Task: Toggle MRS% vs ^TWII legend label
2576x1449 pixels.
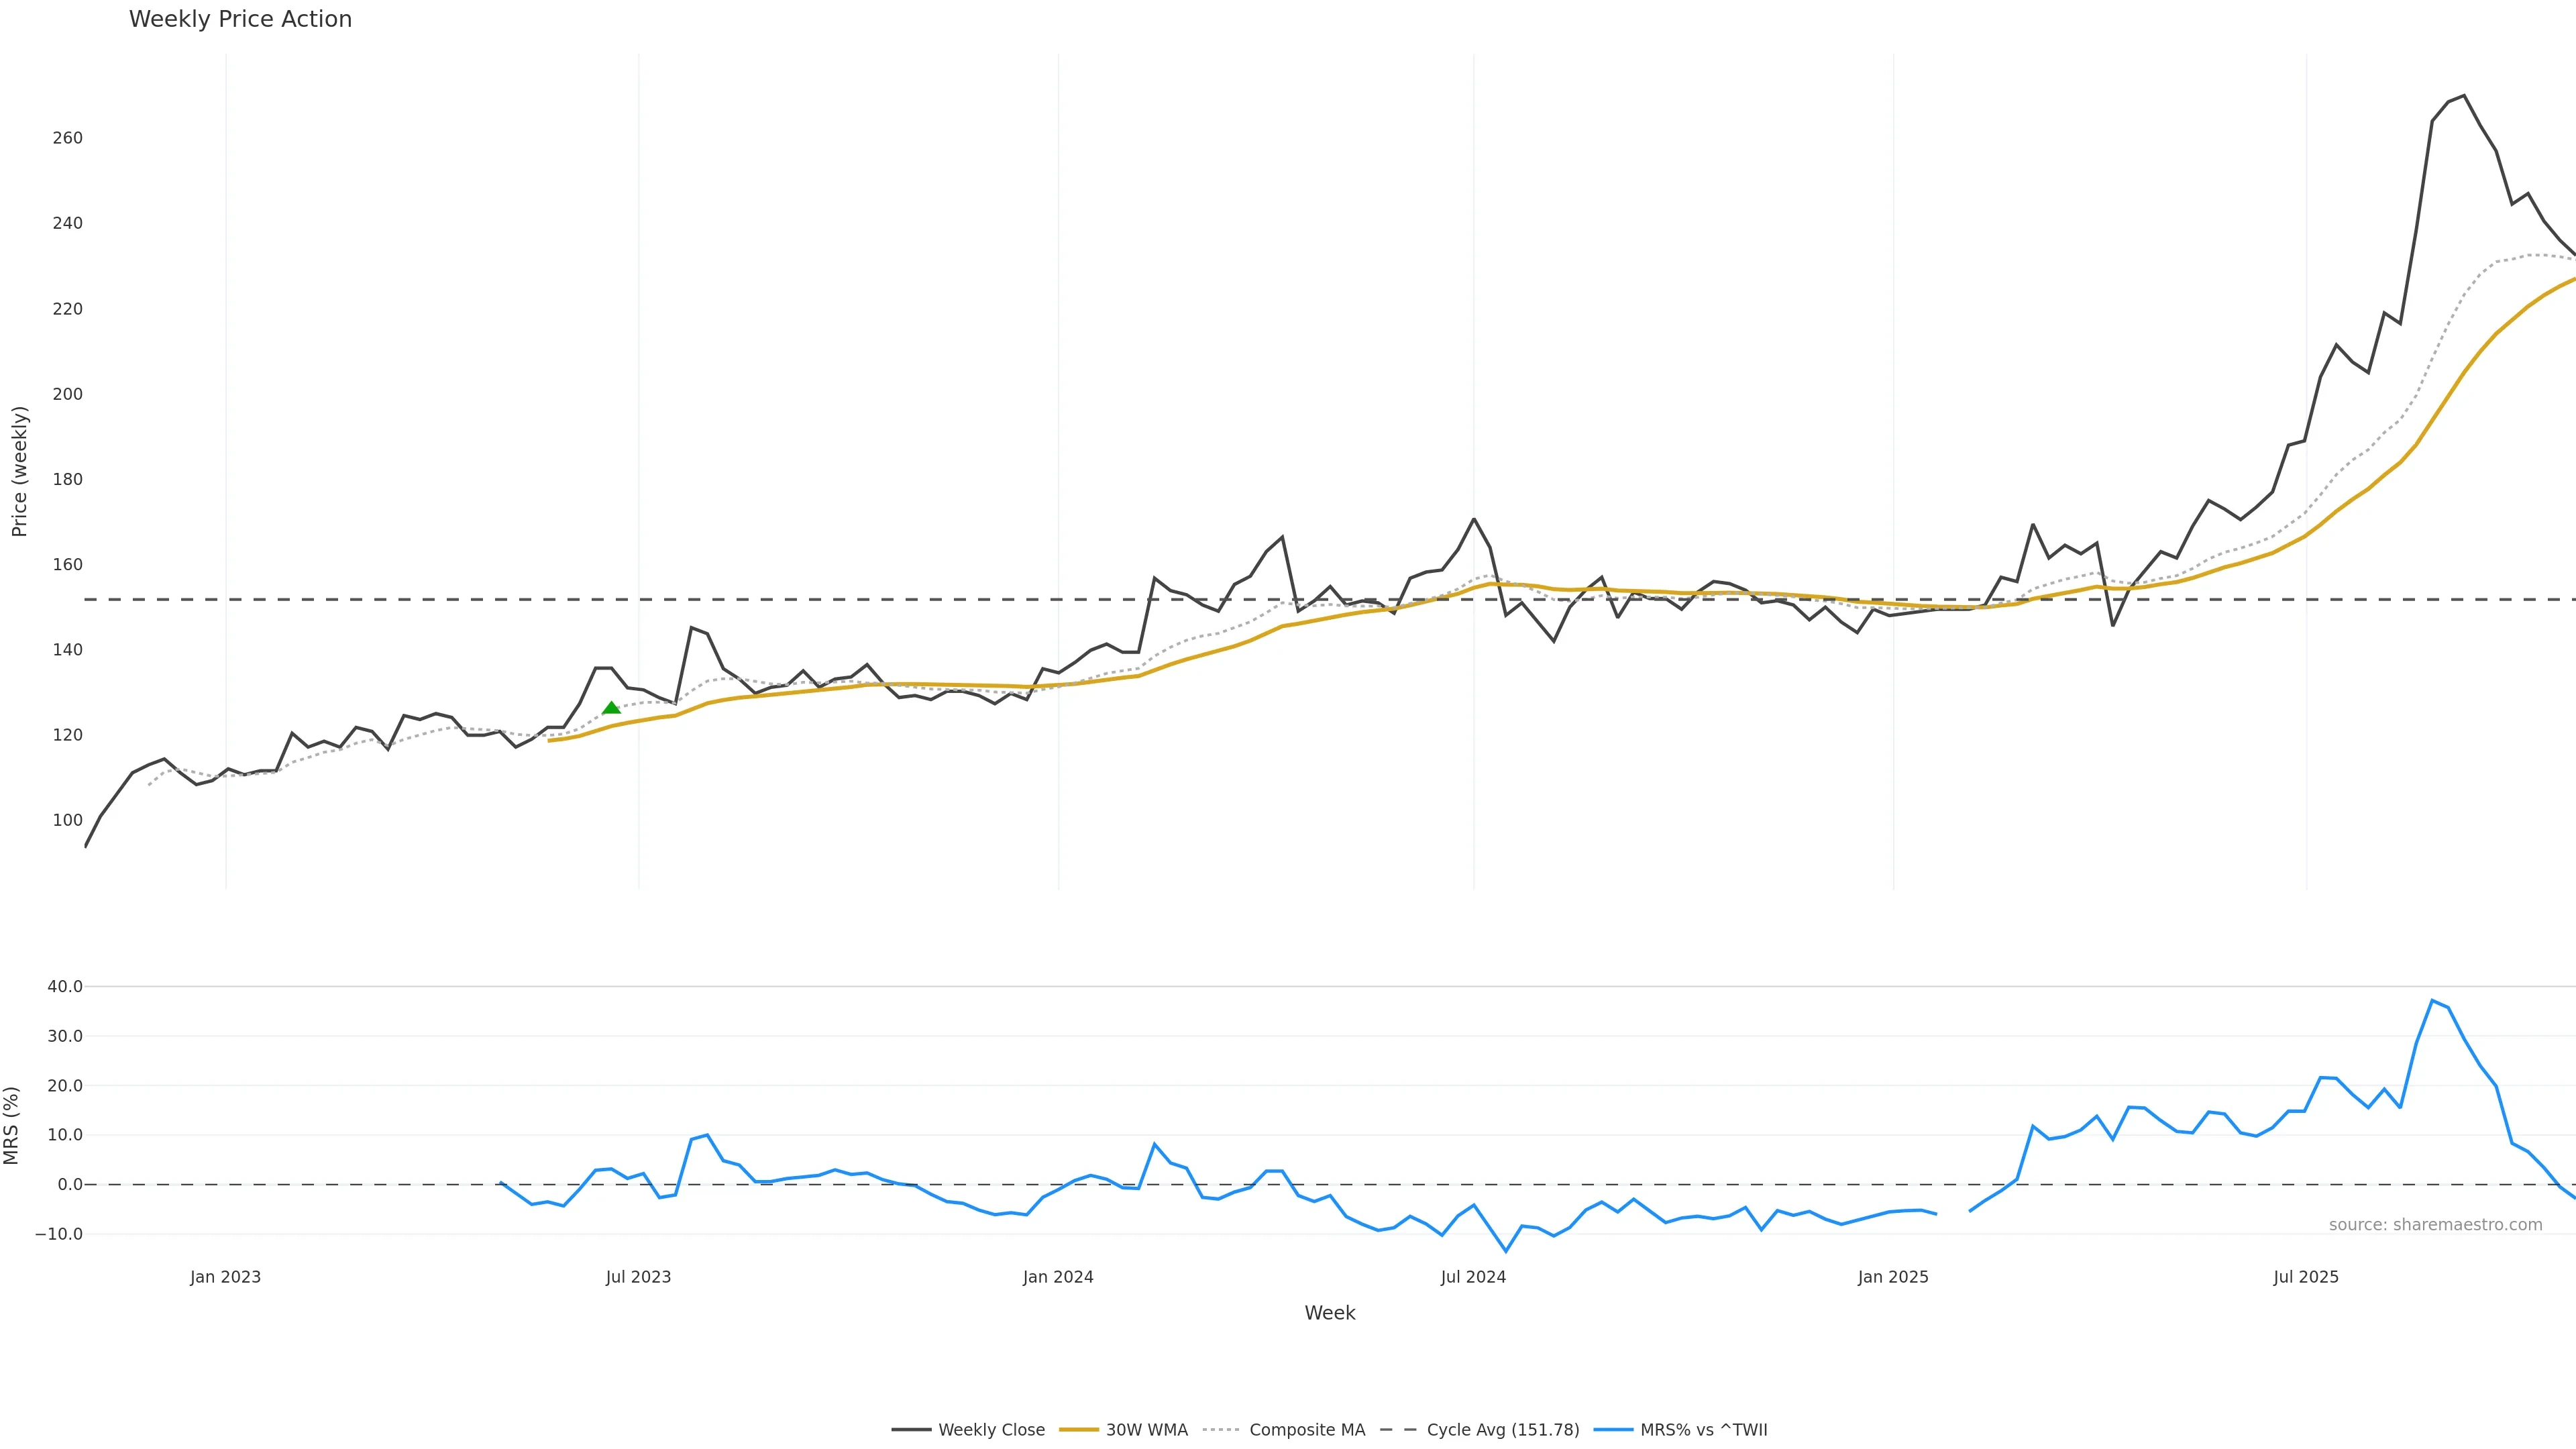Action: coord(1703,1430)
